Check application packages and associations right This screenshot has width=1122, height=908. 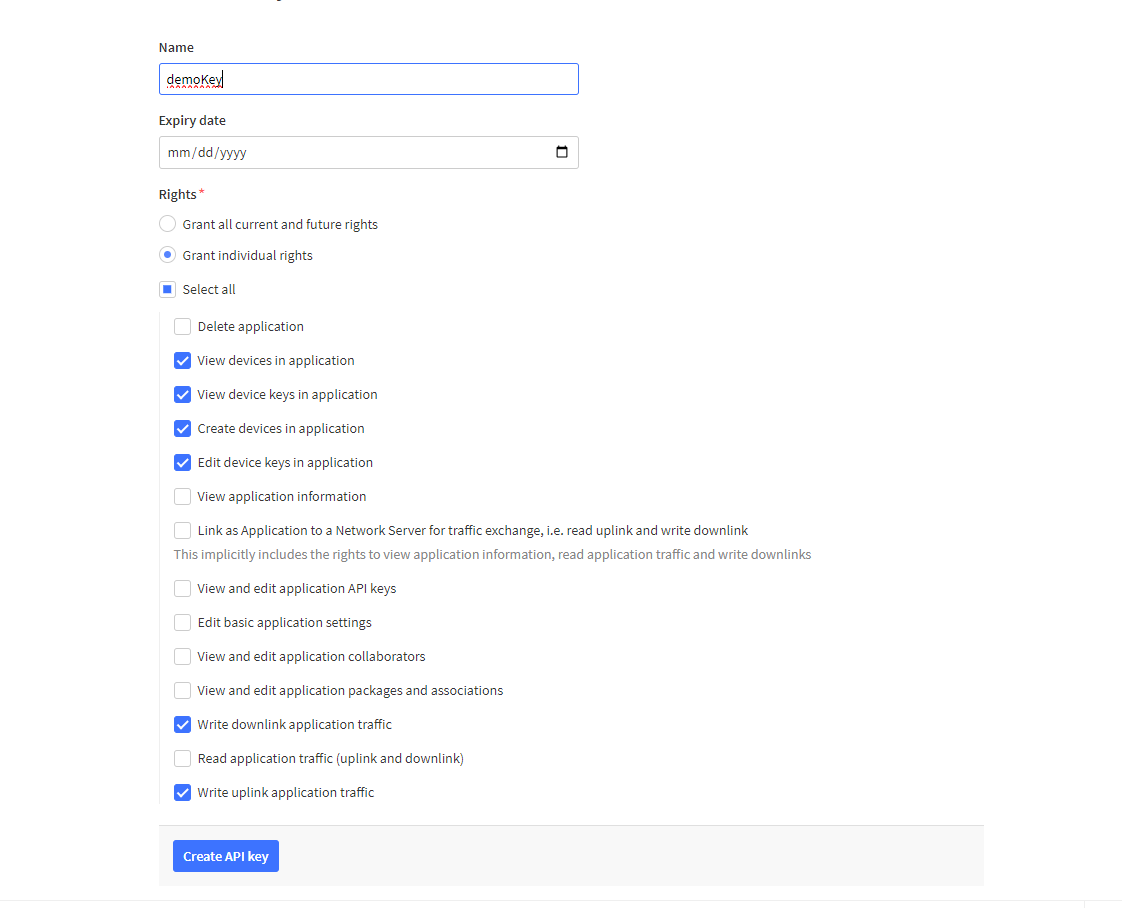tap(182, 690)
